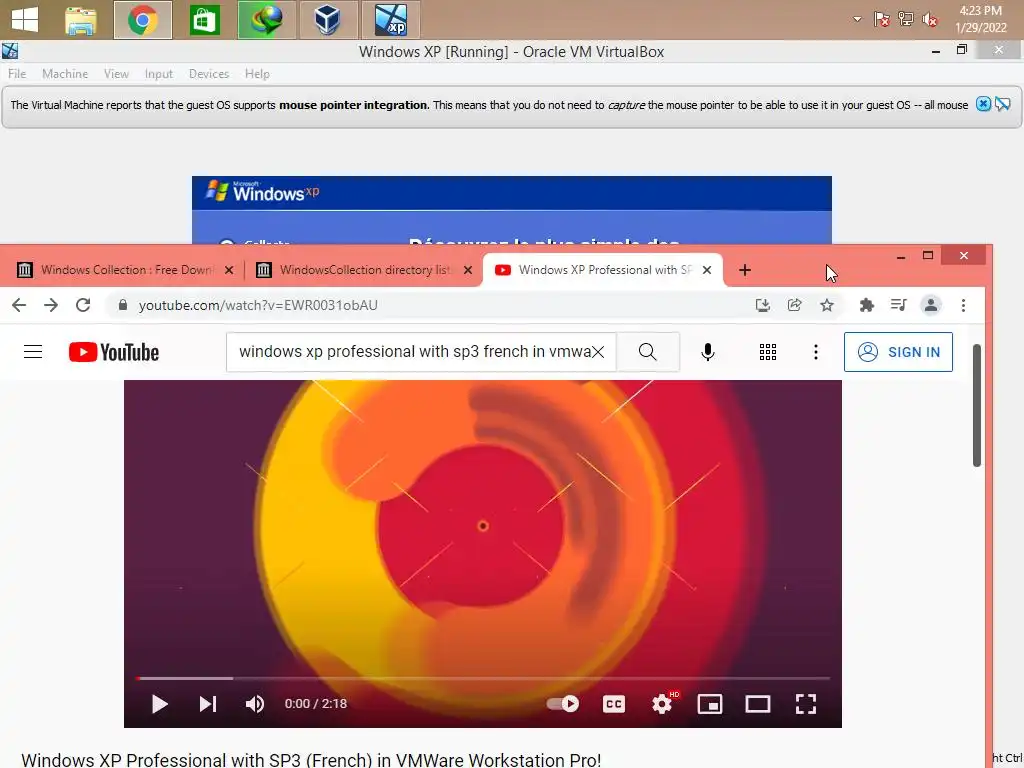This screenshot has width=1024, height=768.
Task: Open Chrome extensions puzzle icon
Action: 867,305
